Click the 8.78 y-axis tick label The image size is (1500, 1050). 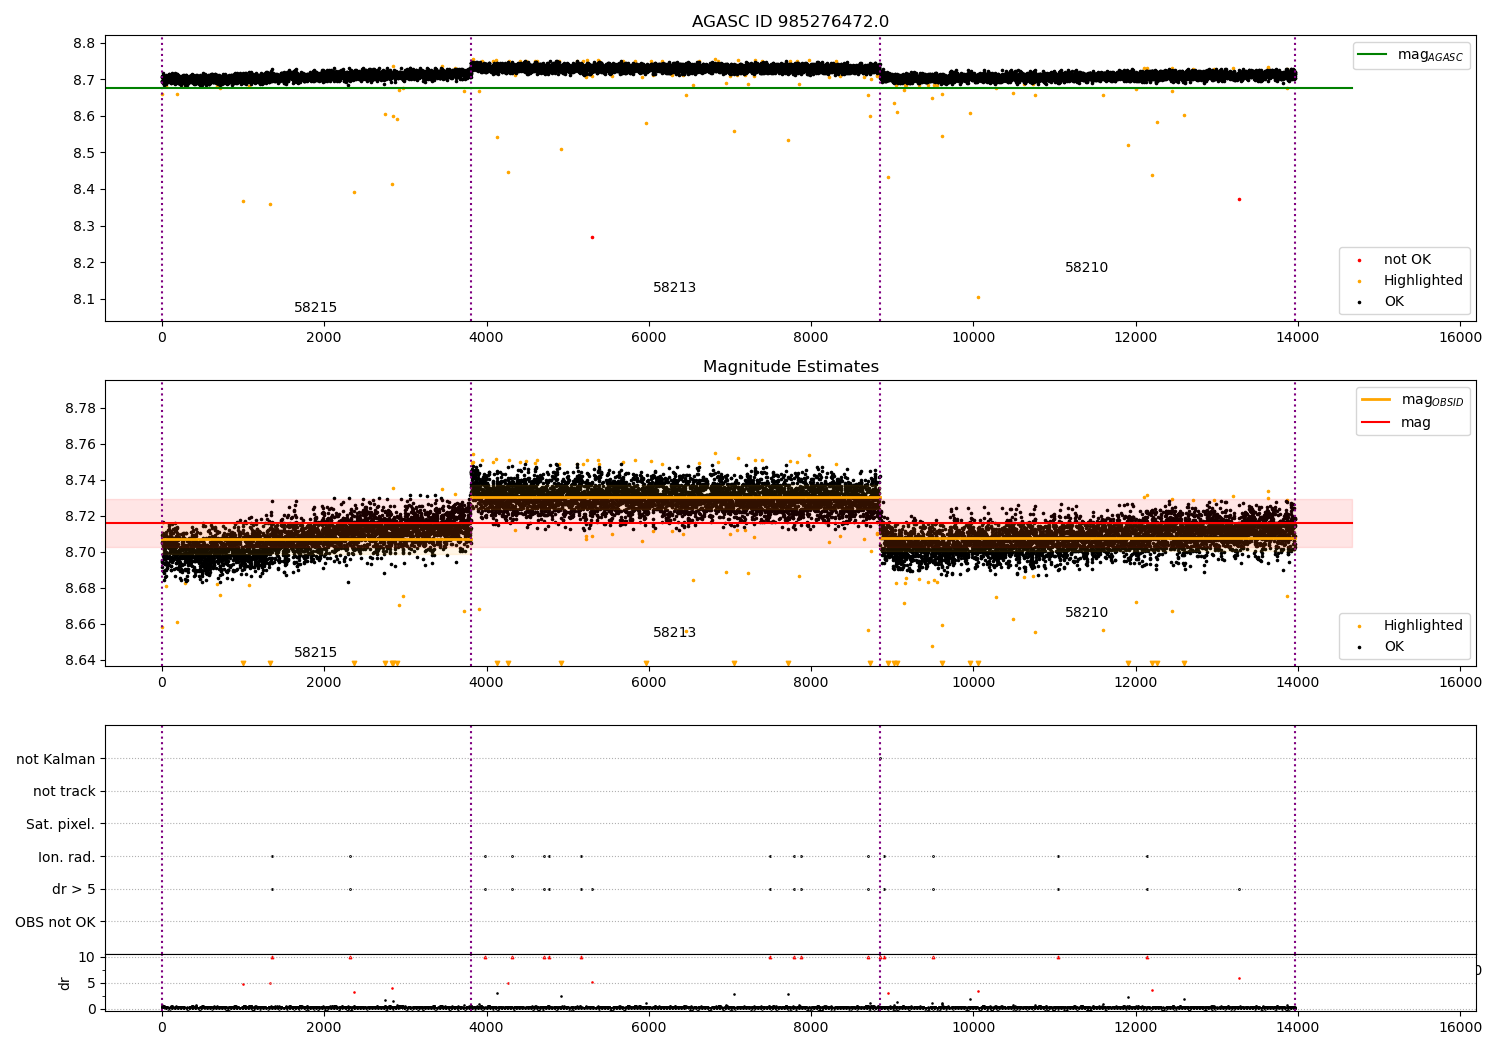click(80, 408)
